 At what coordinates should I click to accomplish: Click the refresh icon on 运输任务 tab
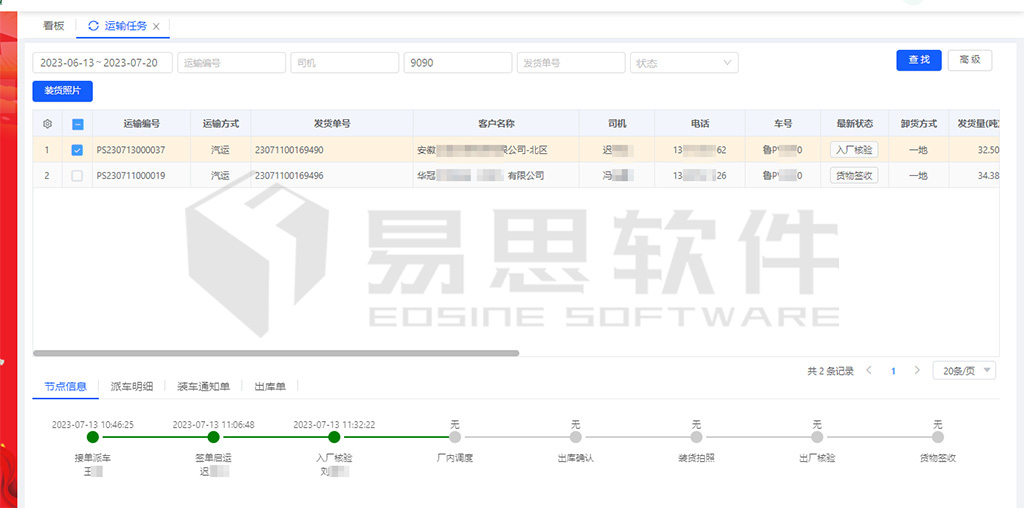click(94, 26)
